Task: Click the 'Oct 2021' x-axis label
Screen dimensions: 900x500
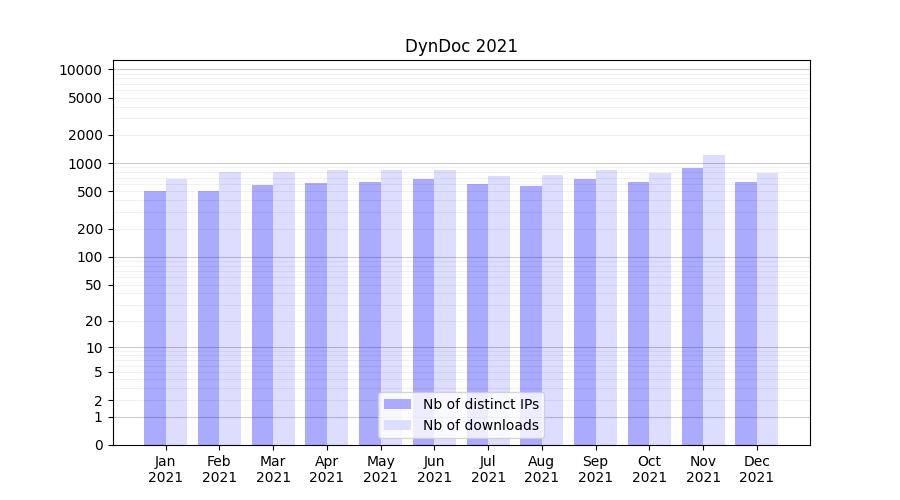Action: 649,469
